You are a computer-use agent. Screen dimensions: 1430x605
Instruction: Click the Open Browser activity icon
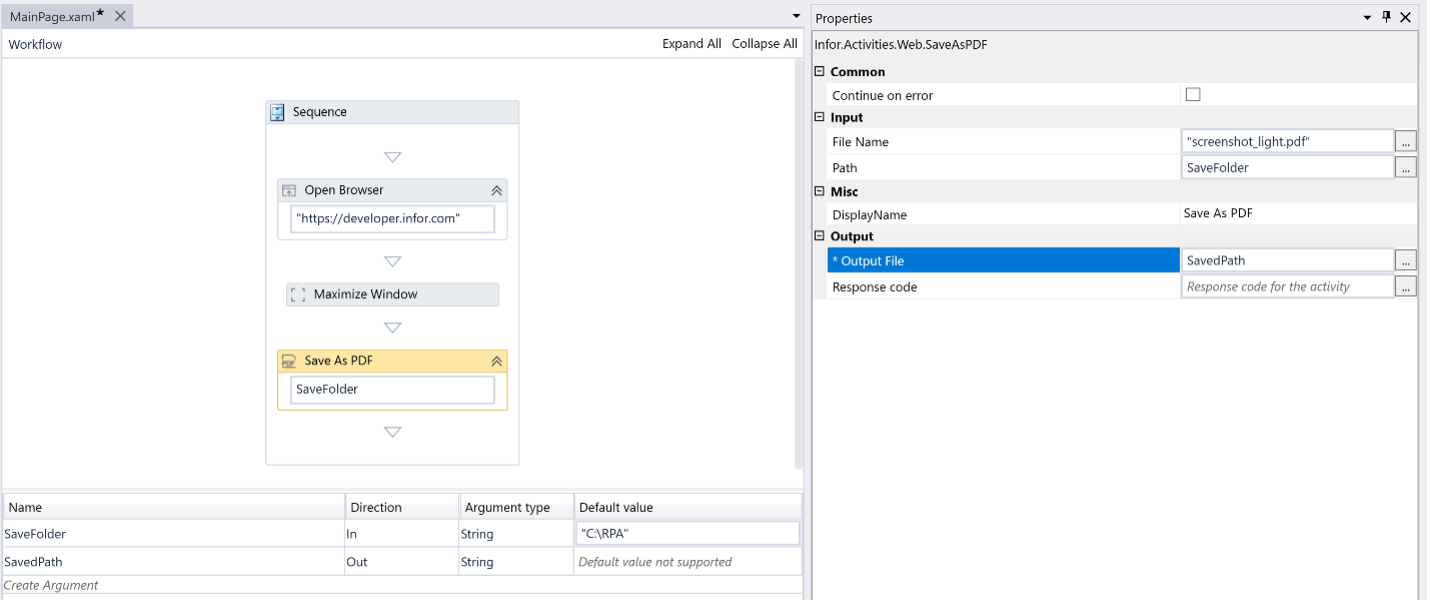coord(289,190)
